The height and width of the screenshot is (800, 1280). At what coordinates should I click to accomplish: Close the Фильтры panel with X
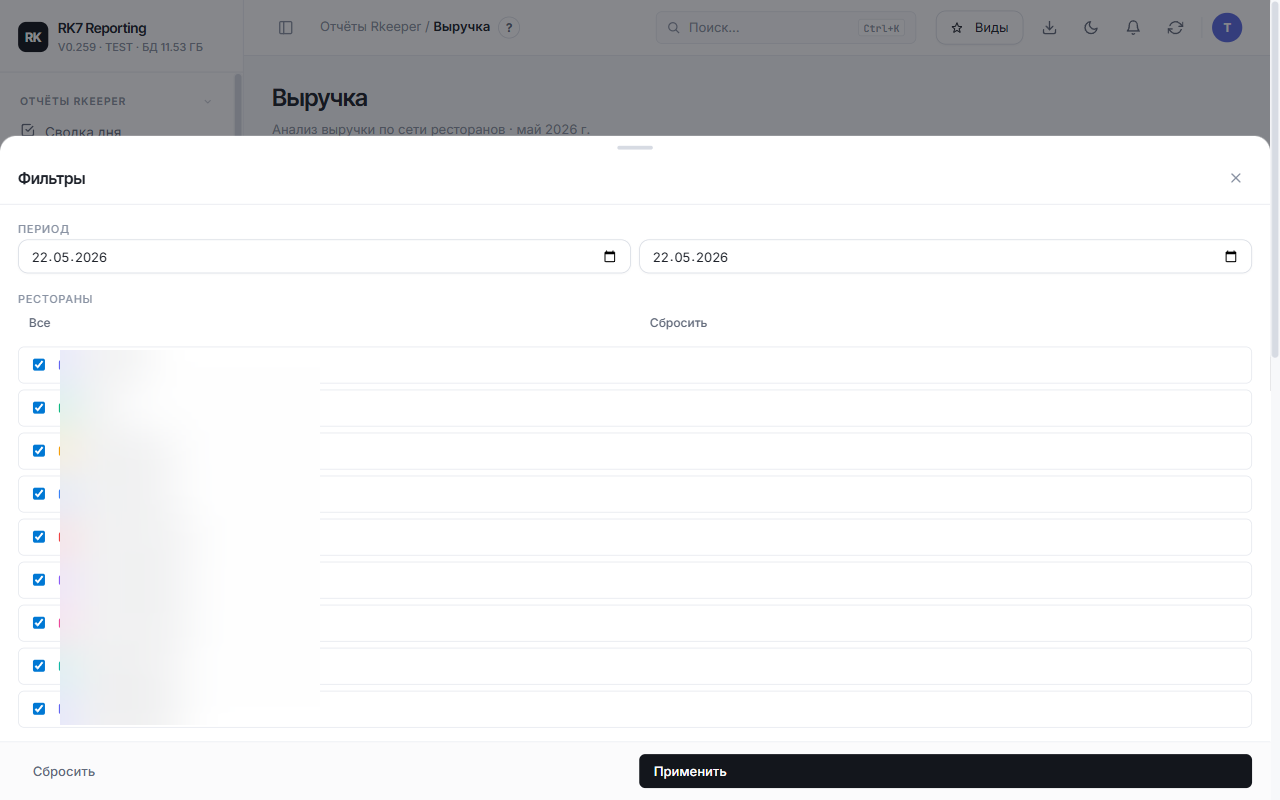[x=1236, y=178]
